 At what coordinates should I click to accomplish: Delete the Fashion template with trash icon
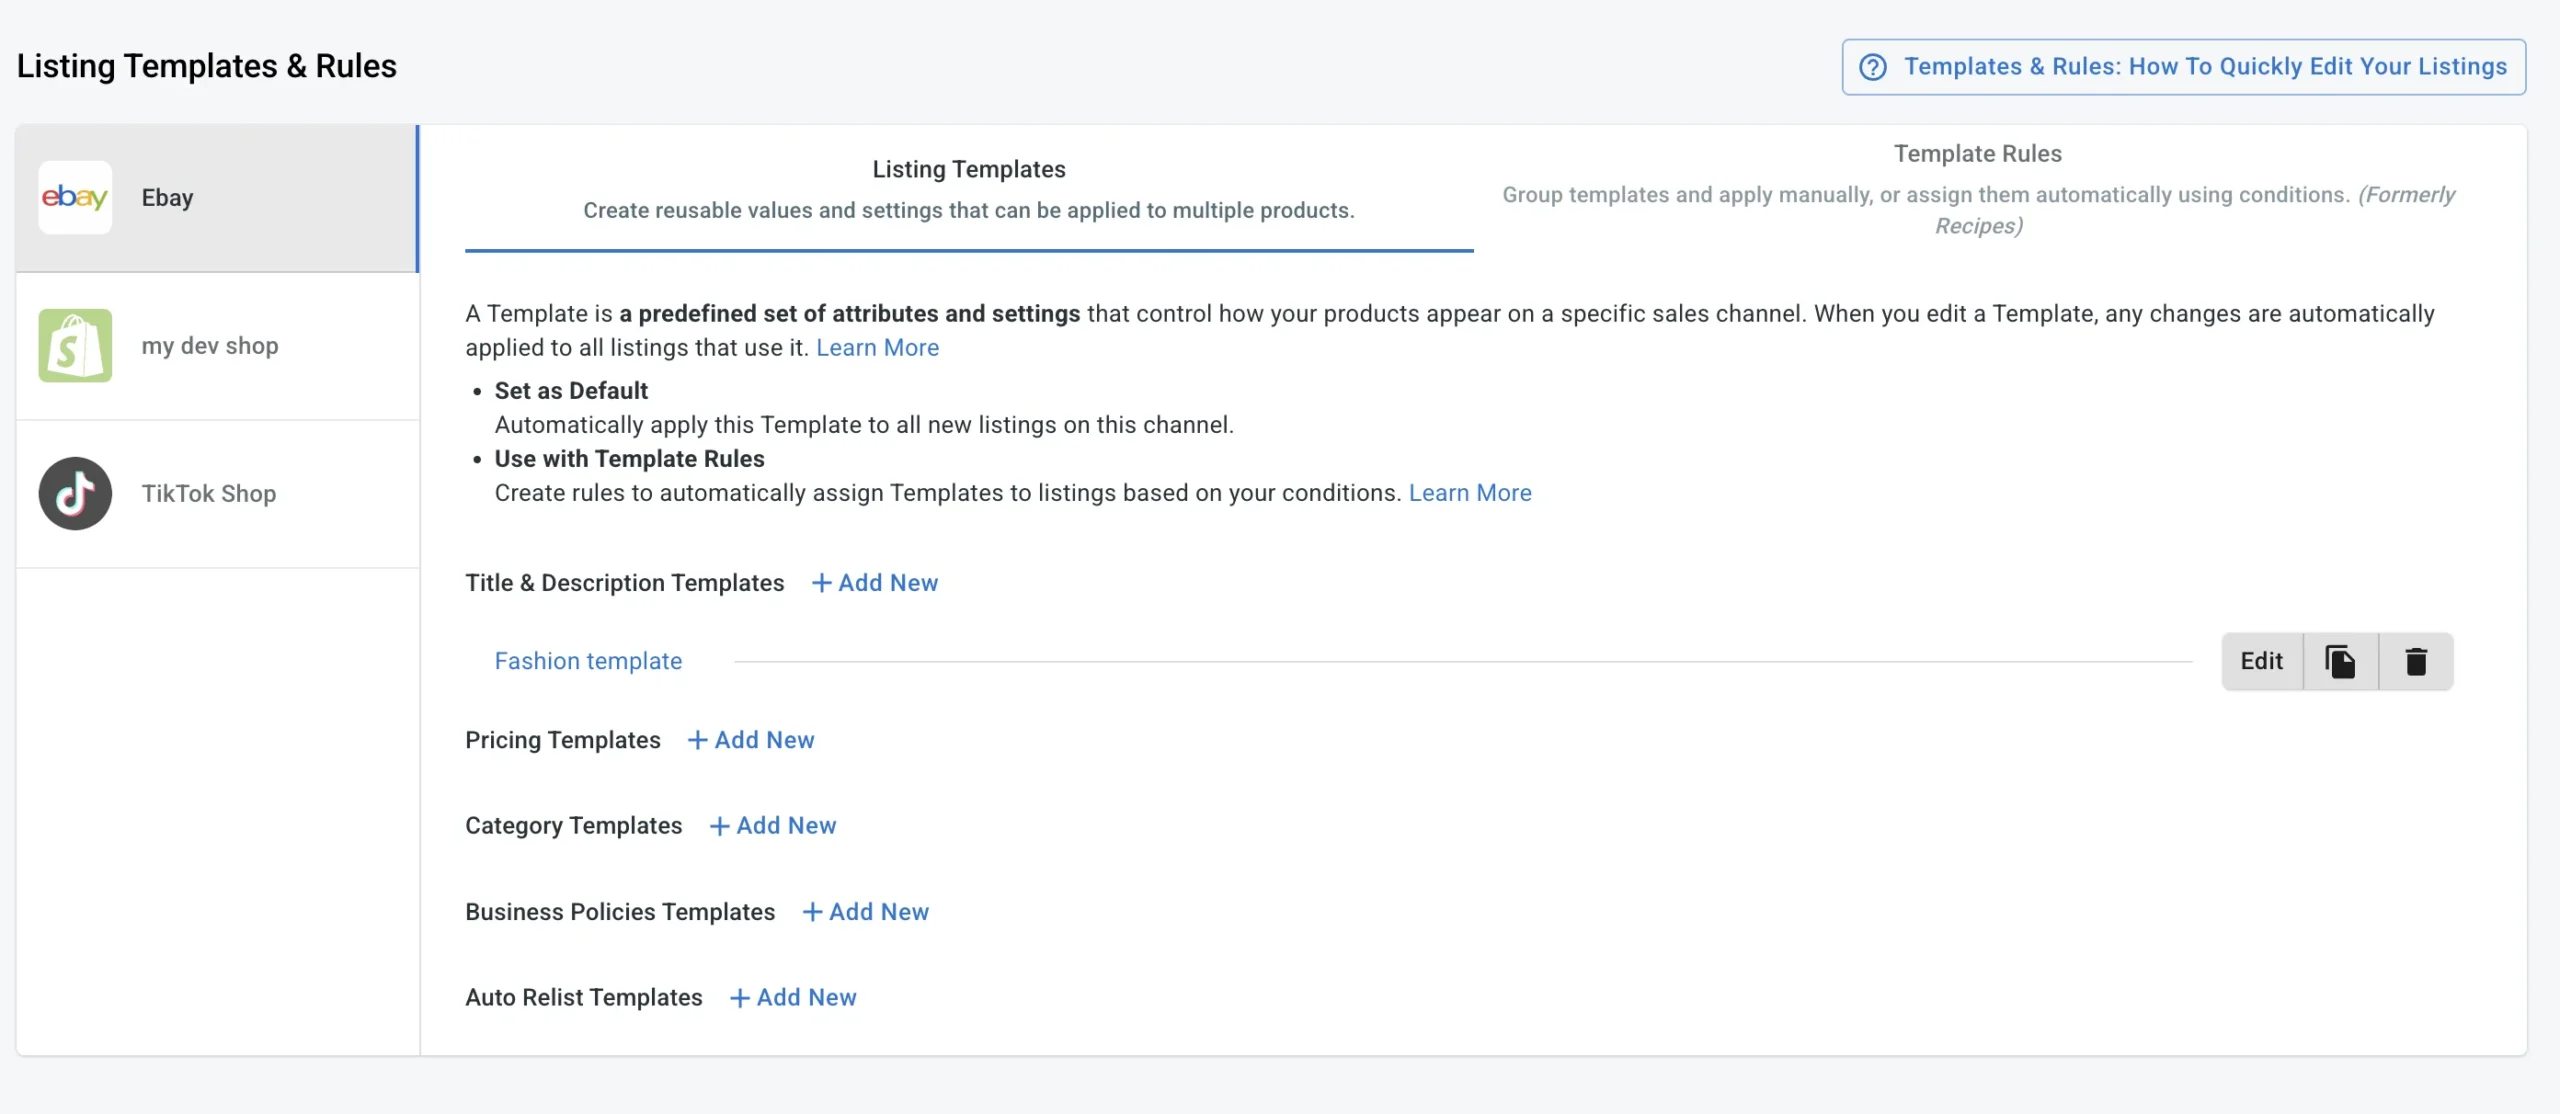click(2416, 661)
